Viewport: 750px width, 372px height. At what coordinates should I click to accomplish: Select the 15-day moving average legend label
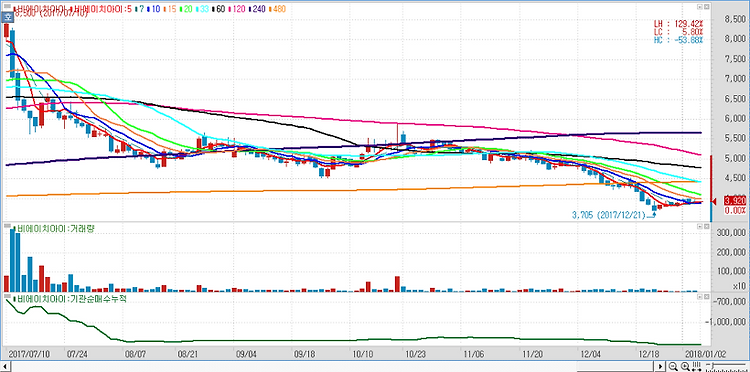pyautogui.click(x=170, y=9)
